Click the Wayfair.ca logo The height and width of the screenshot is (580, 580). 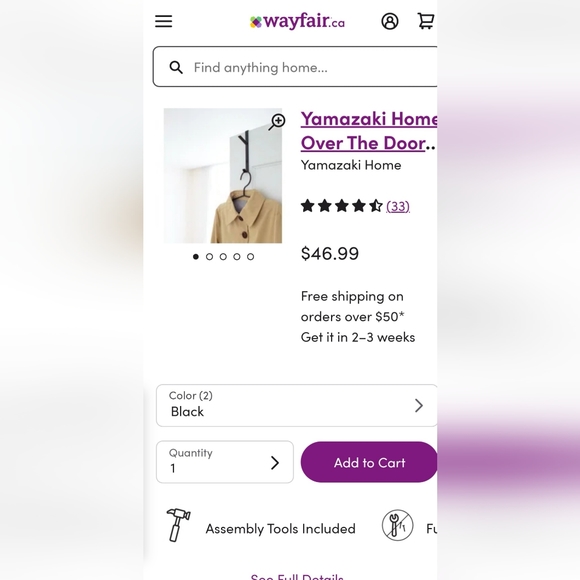click(297, 21)
